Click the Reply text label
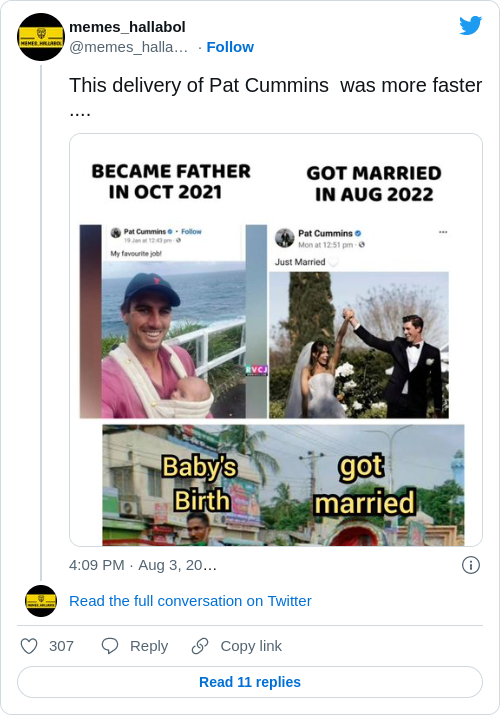This screenshot has width=500, height=715. pyautogui.click(x=149, y=646)
